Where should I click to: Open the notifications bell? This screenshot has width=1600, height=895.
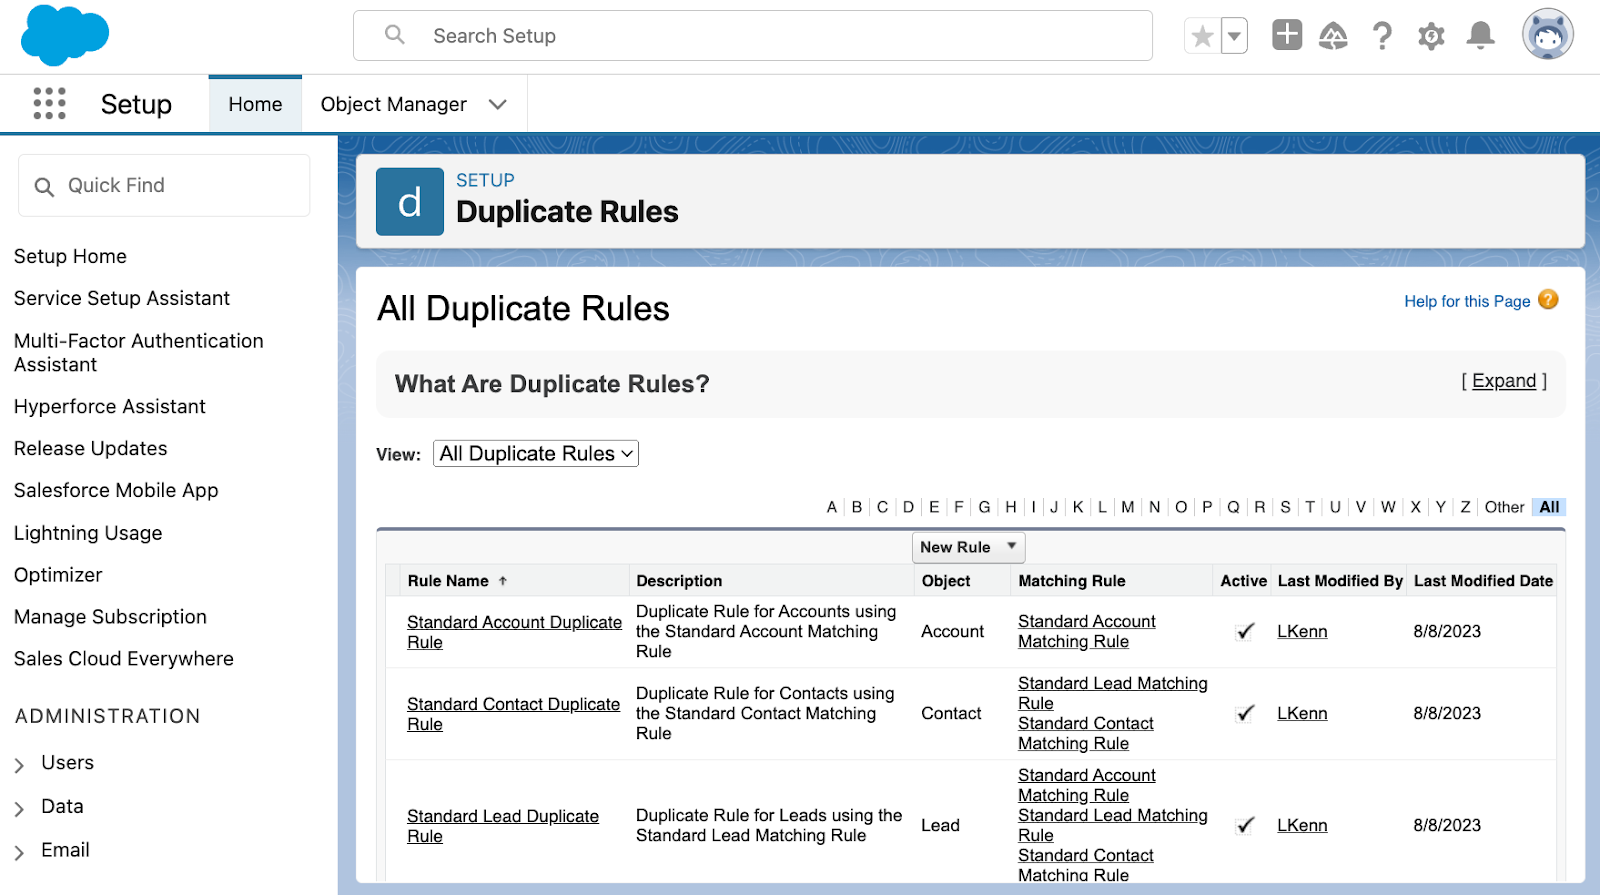point(1480,36)
